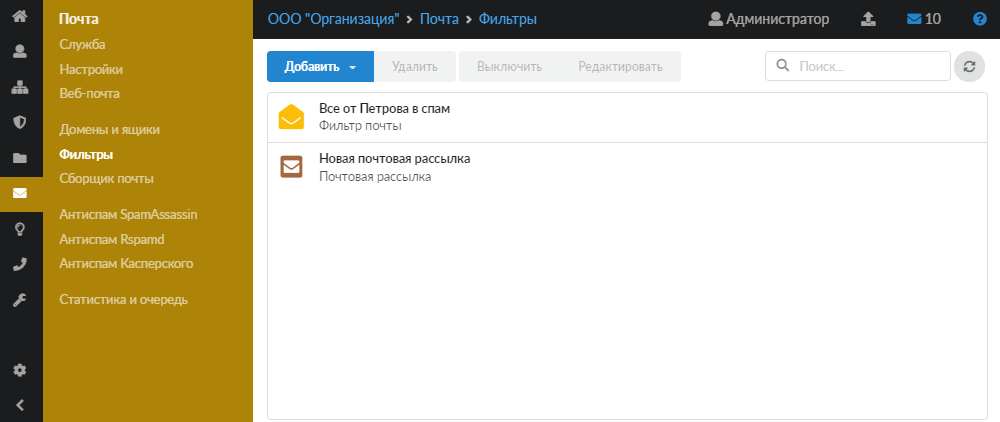Click the Почтовая рассылка subtitle text
The width and height of the screenshot is (1000, 422).
coord(375,177)
